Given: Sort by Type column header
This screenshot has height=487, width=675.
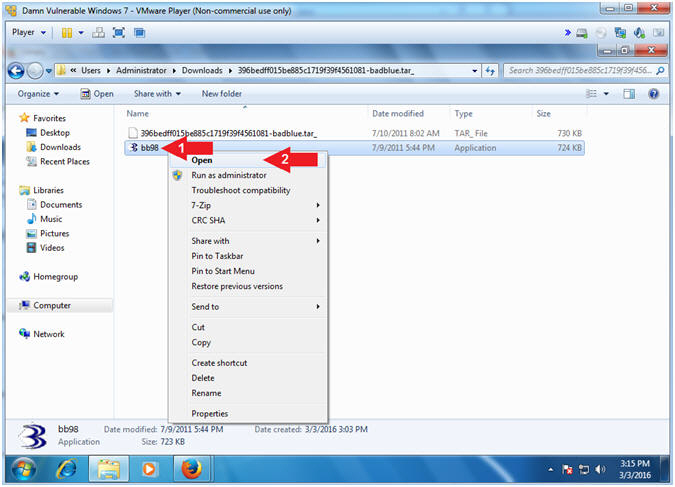Looking at the screenshot, I should (463, 114).
